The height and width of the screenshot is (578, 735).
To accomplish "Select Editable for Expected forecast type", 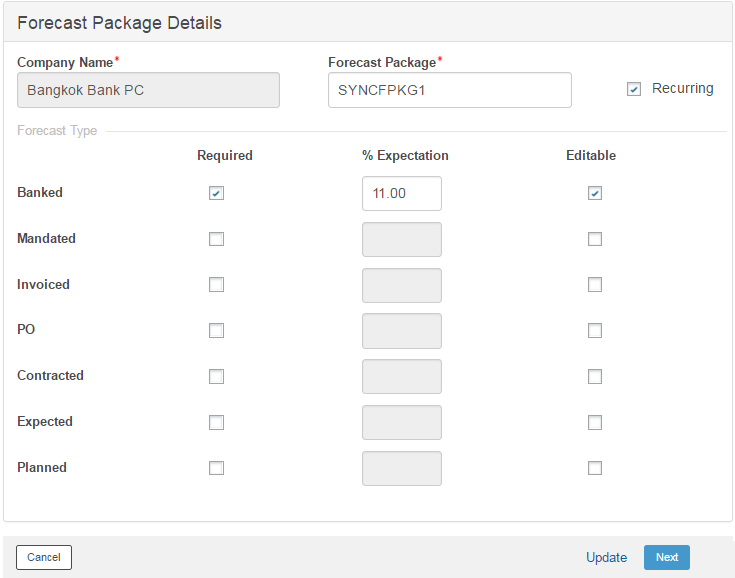I will click(x=595, y=423).
